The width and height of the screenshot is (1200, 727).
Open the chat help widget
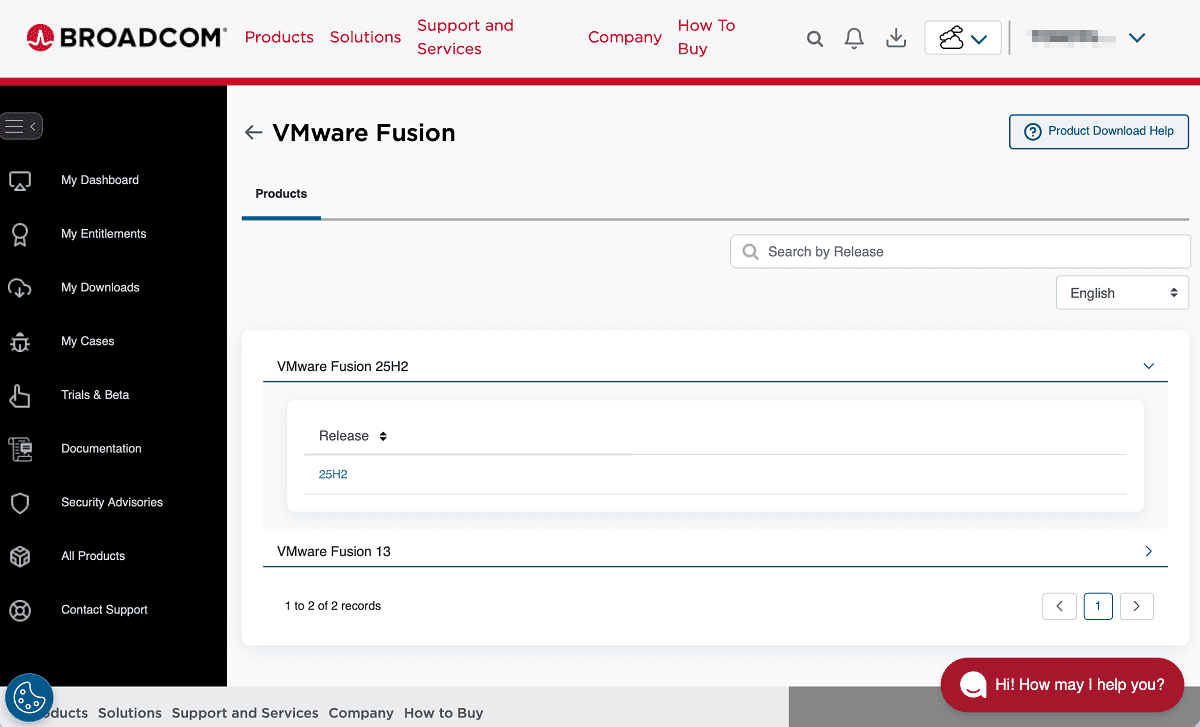point(1062,685)
